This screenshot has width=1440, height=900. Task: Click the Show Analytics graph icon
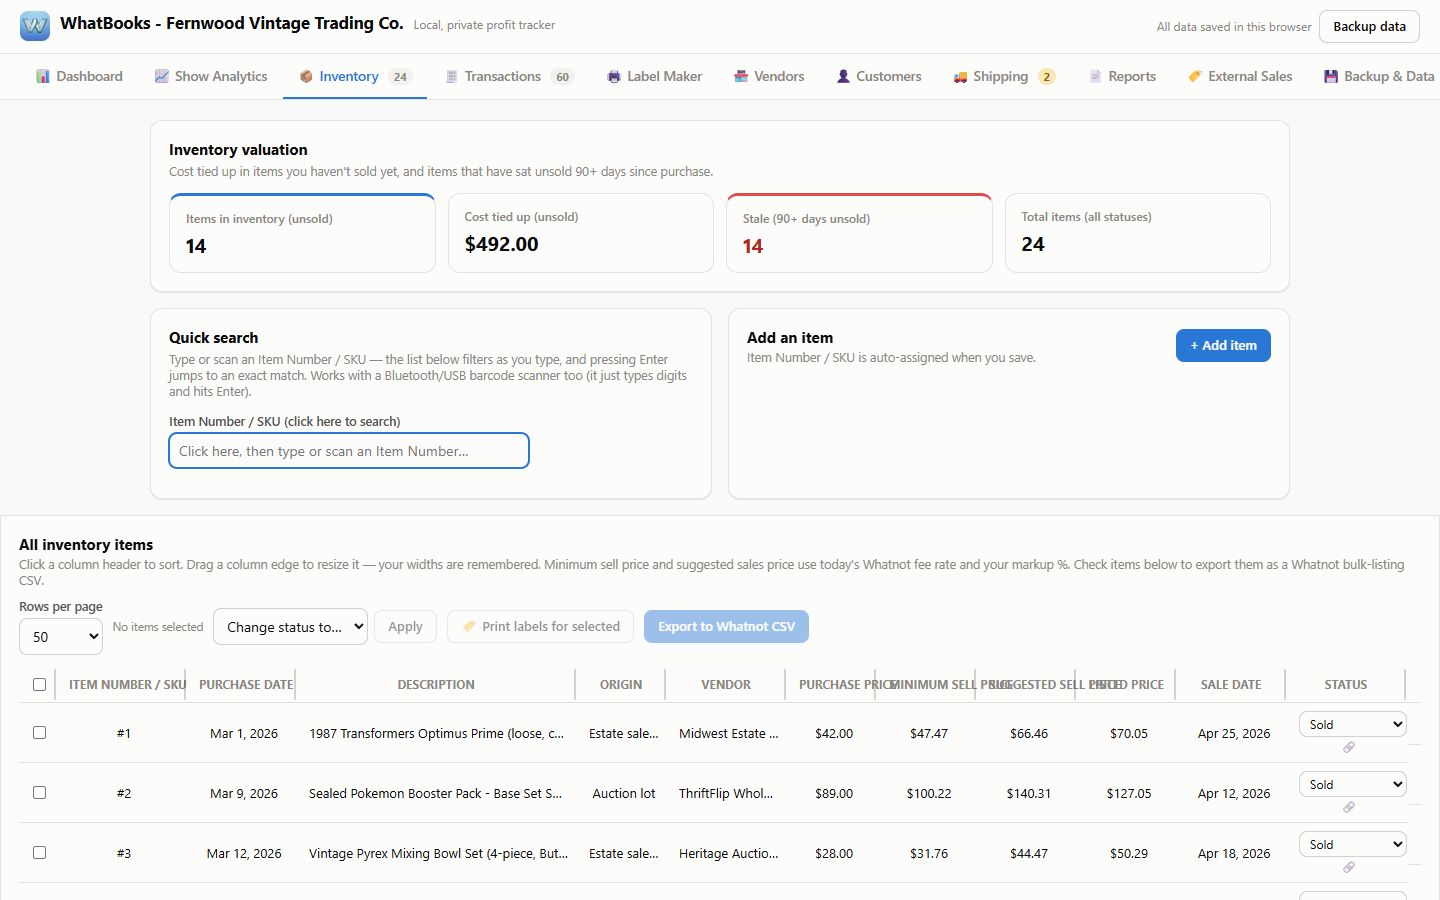pyautogui.click(x=161, y=76)
